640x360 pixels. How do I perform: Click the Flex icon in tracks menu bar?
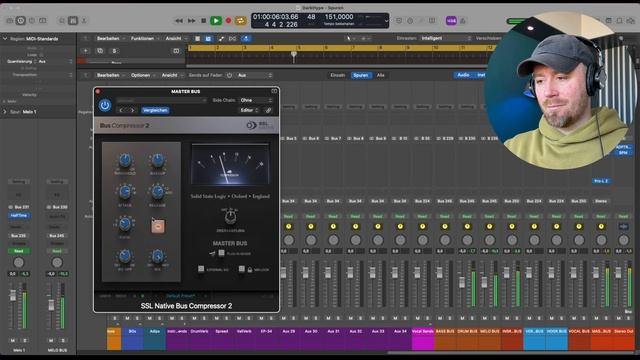pos(233,39)
